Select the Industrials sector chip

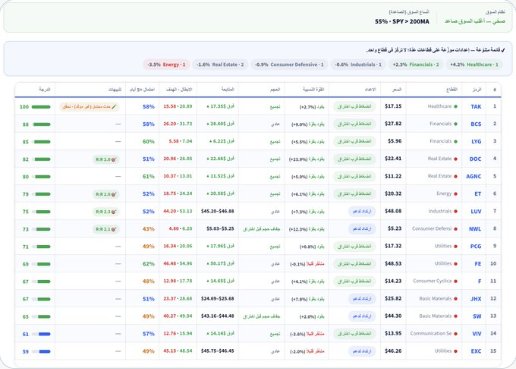[x=358, y=64]
